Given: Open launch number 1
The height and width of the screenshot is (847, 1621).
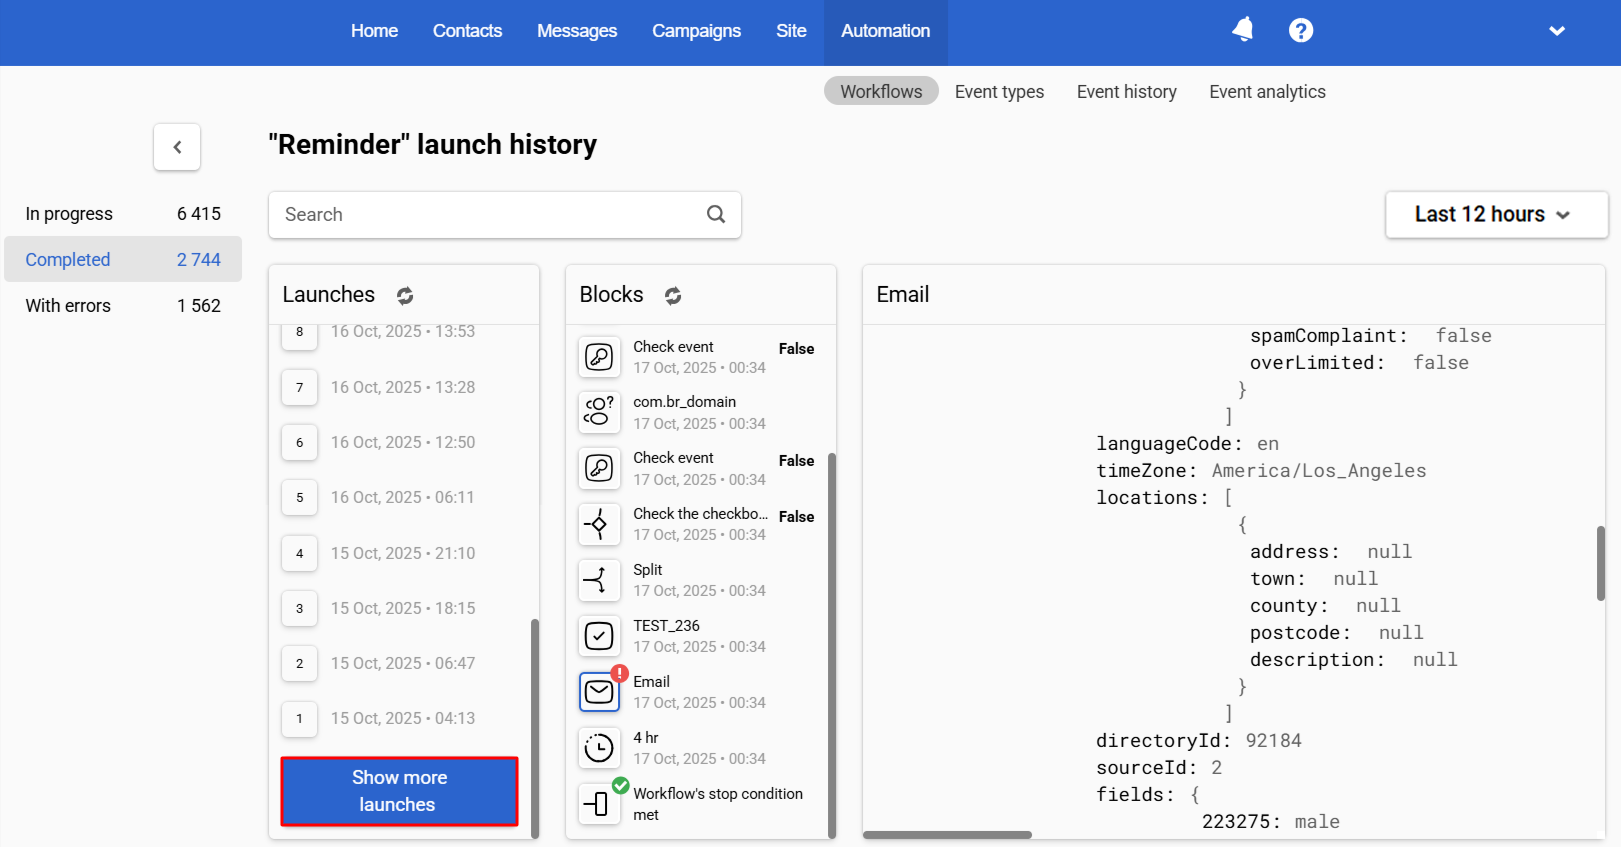Looking at the screenshot, I should point(299,718).
